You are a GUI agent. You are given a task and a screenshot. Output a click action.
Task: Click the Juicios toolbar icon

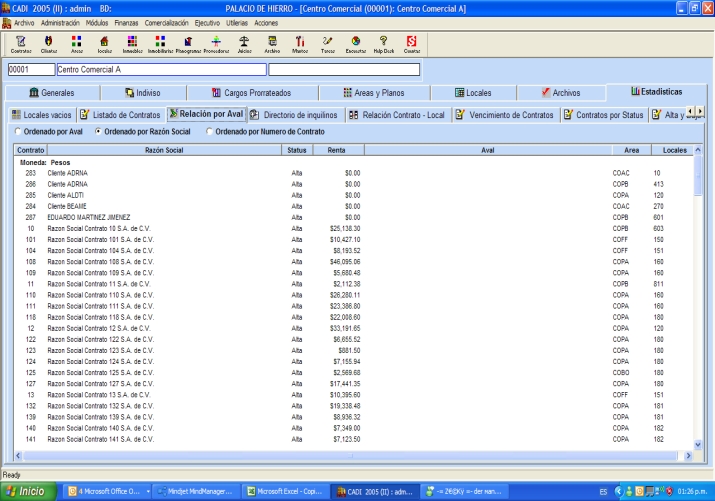coord(244,42)
